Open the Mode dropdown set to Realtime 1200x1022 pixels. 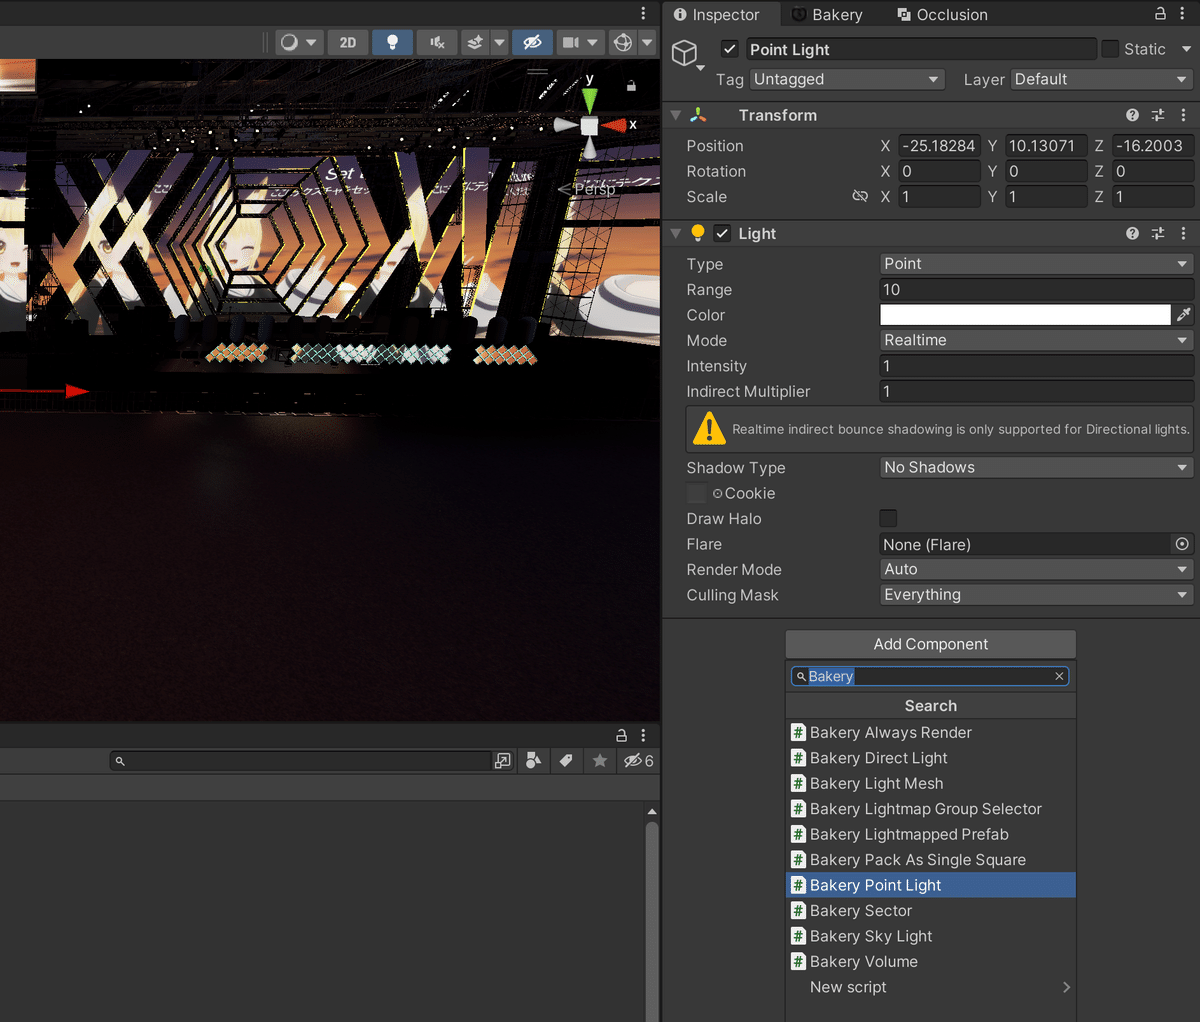pyautogui.click(x=1036, y=340)
